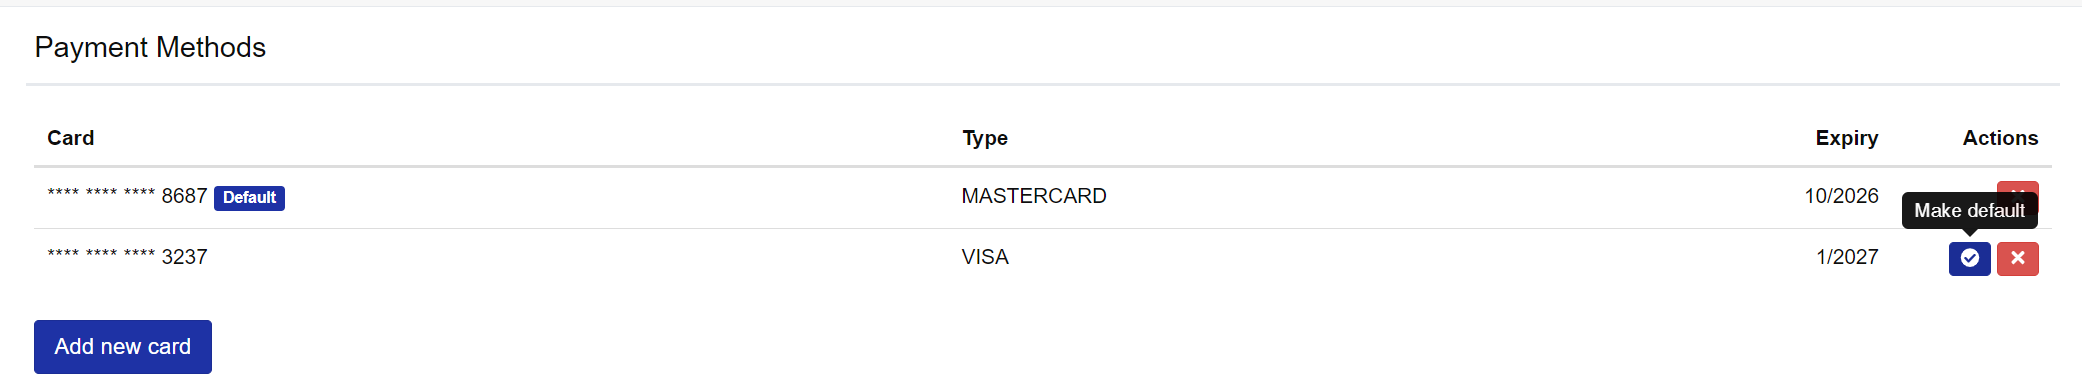Click the last four digits 3237
This screenshot has width=2082, height=385.
coord(184,257)
